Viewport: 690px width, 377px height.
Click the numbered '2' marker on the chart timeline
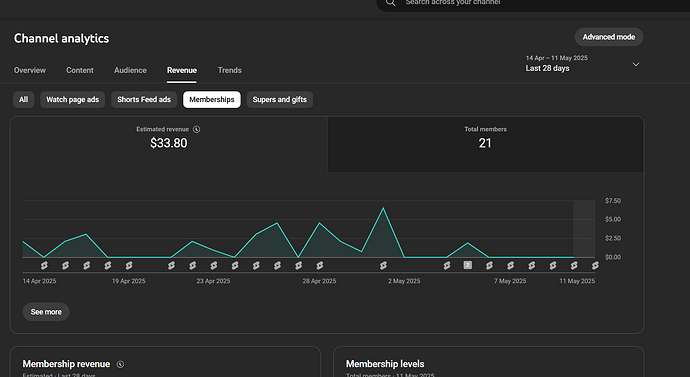pyautogui.click(x=468, y=265)
